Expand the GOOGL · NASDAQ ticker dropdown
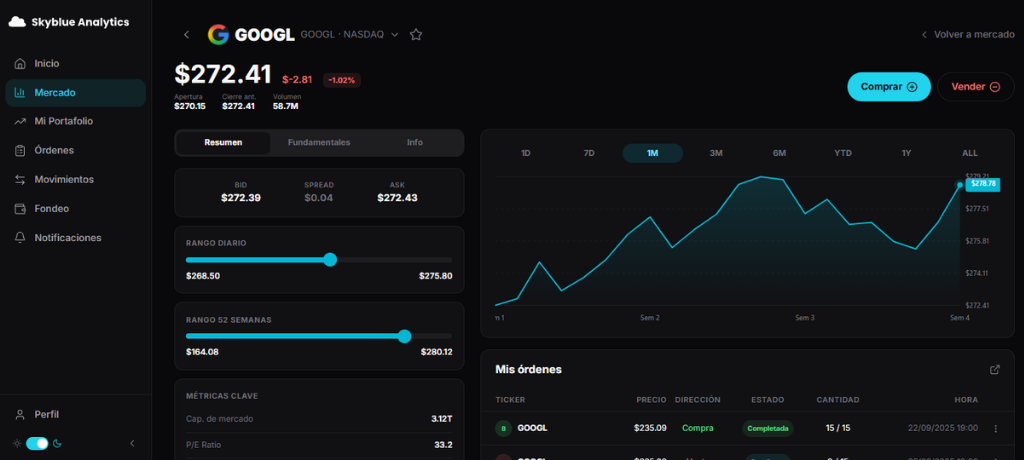 [394, 35]
